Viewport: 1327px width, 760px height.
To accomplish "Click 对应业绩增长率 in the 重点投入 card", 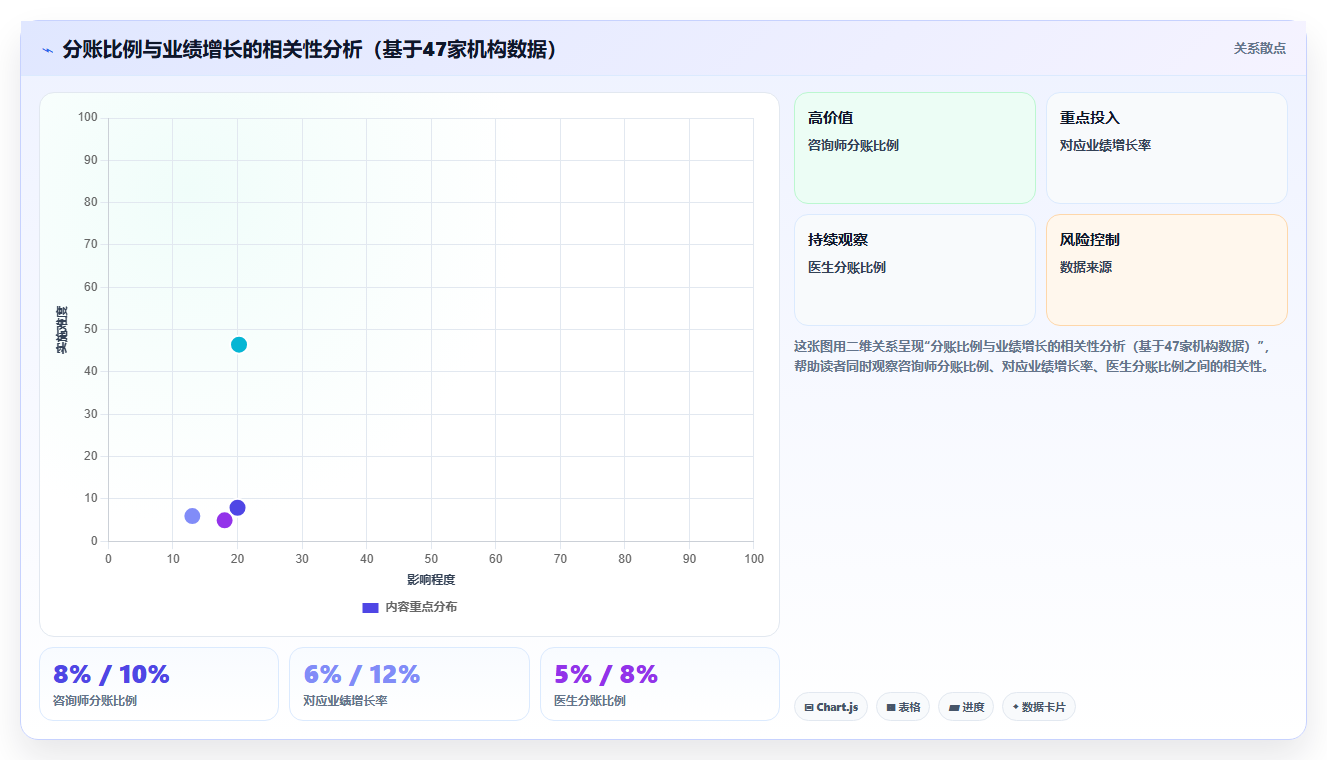I will coord(1105,145).
